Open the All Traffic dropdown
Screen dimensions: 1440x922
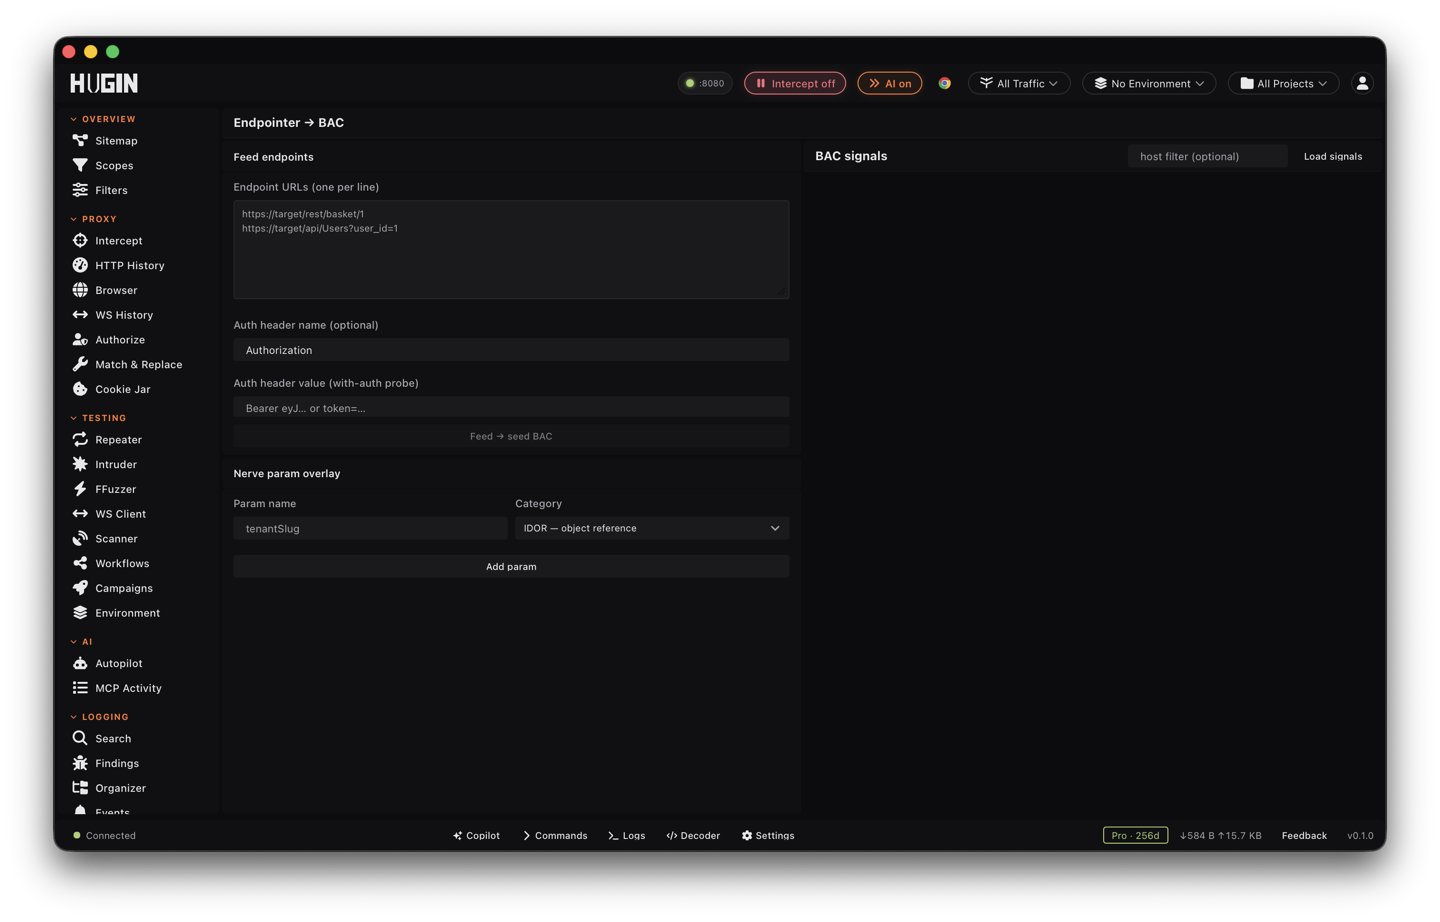pyautogui.click(x=1019, y=83)
